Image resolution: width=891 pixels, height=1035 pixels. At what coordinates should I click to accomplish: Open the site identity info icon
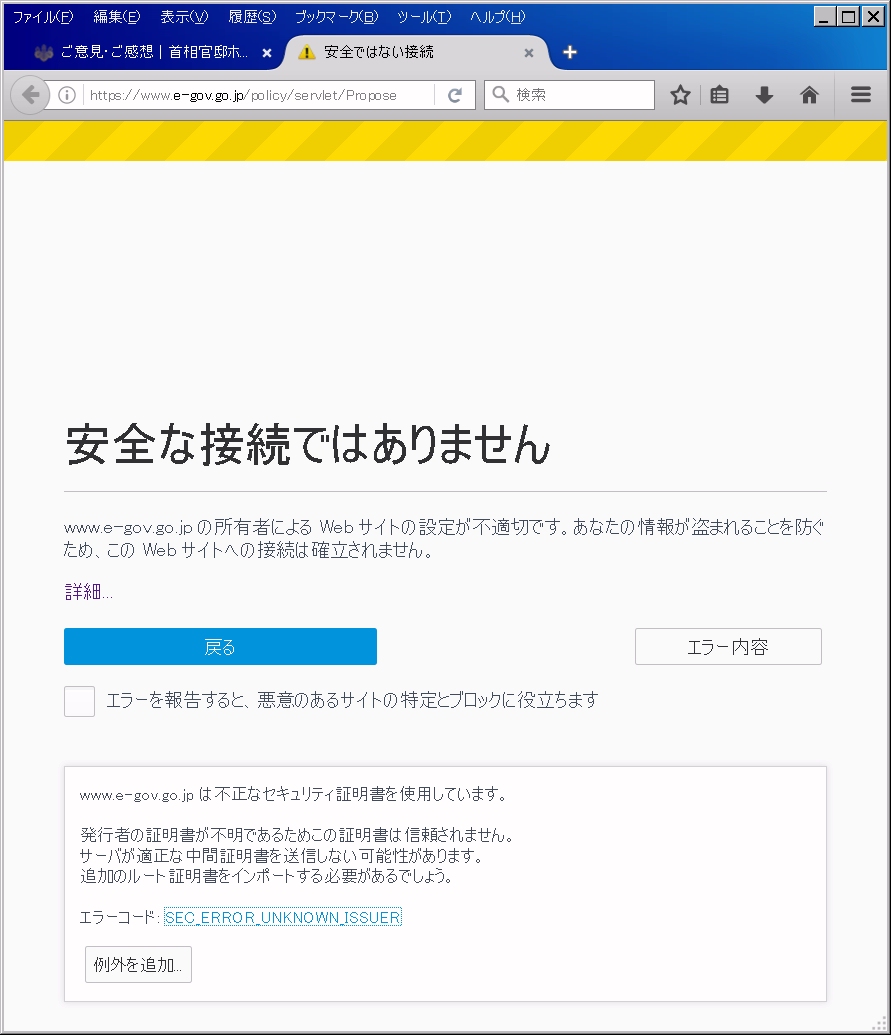coord(65,95)
